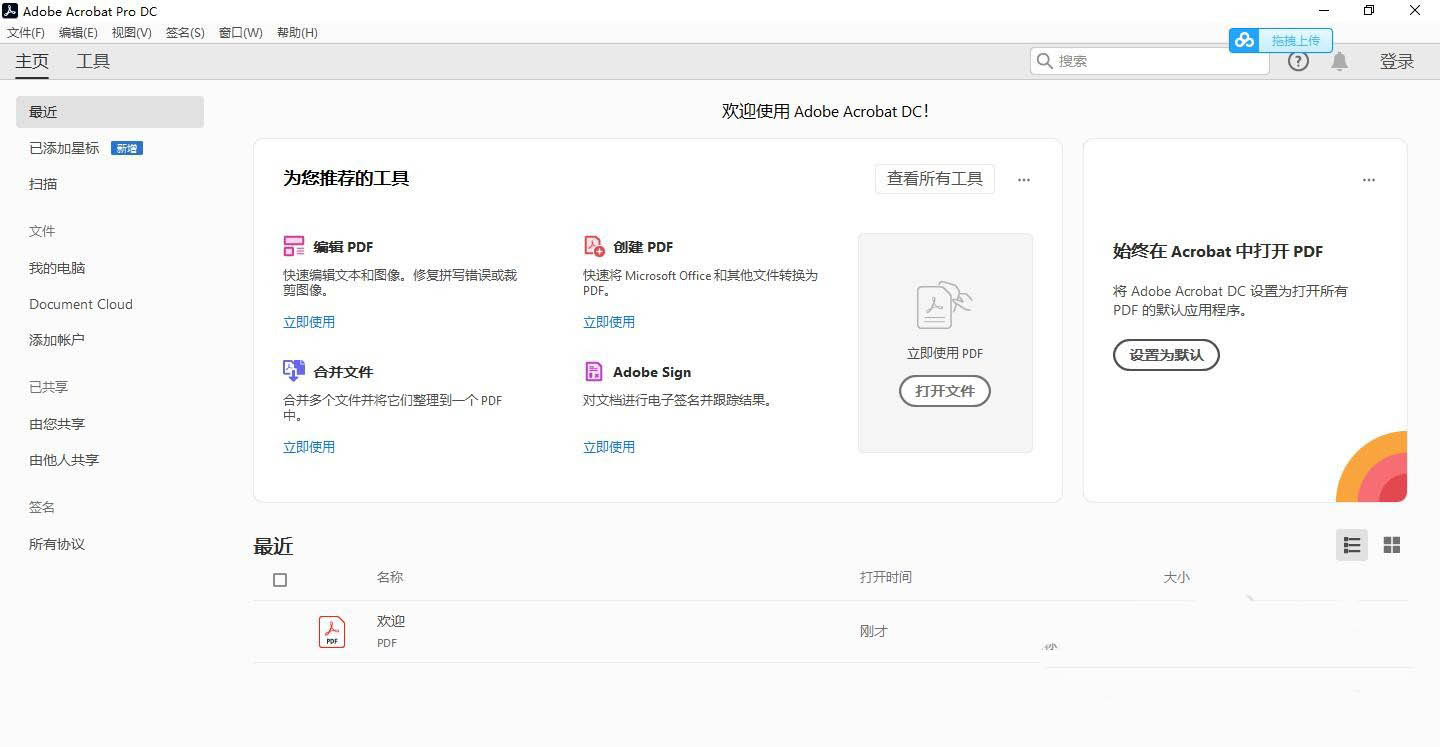Screen dimensions: 1440x747
Task: Tick the select-all checkbox in recent list
Action: (x=280, y=580)
